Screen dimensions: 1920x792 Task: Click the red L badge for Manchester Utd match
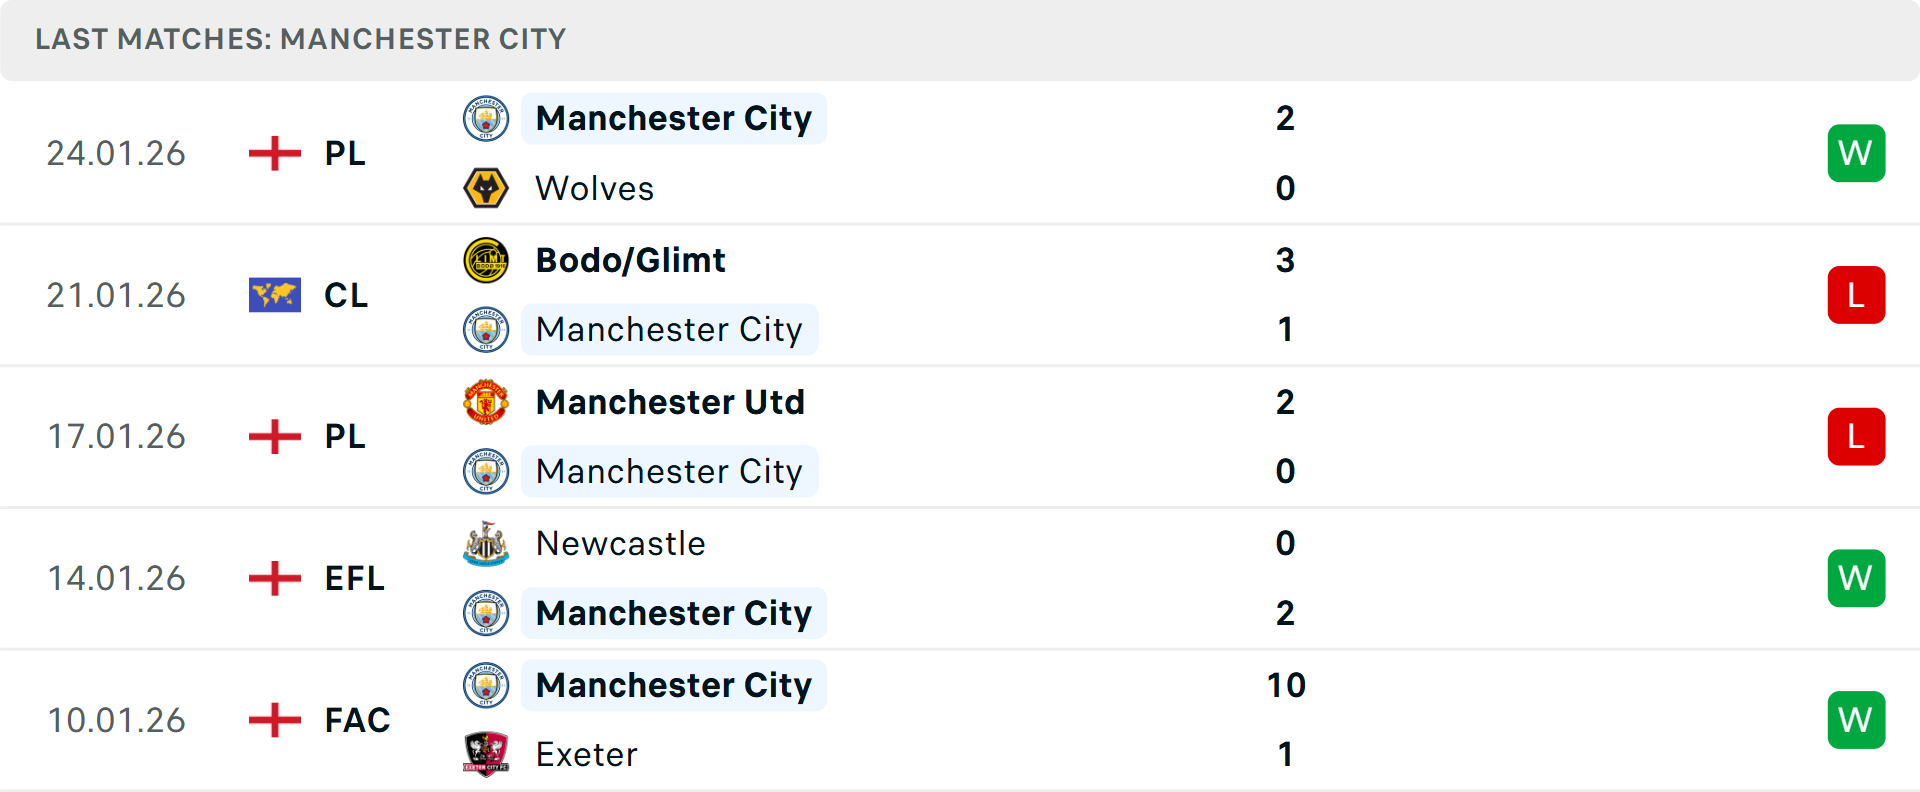pos(1856,437)
